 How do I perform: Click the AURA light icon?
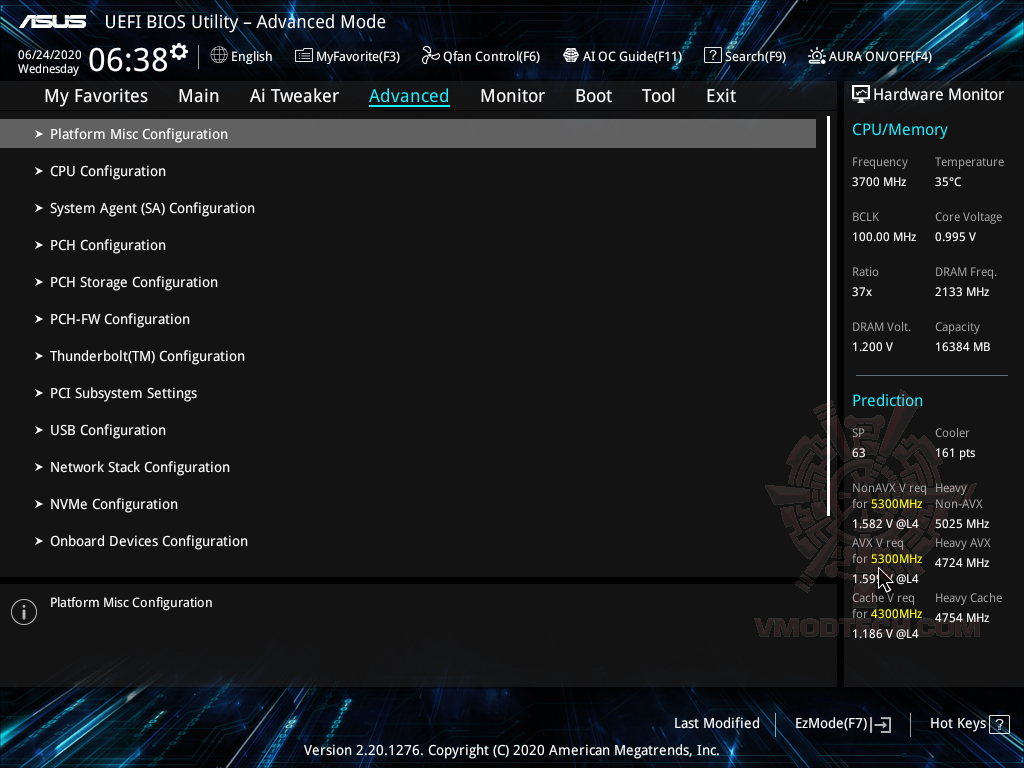tap(816, 56)
